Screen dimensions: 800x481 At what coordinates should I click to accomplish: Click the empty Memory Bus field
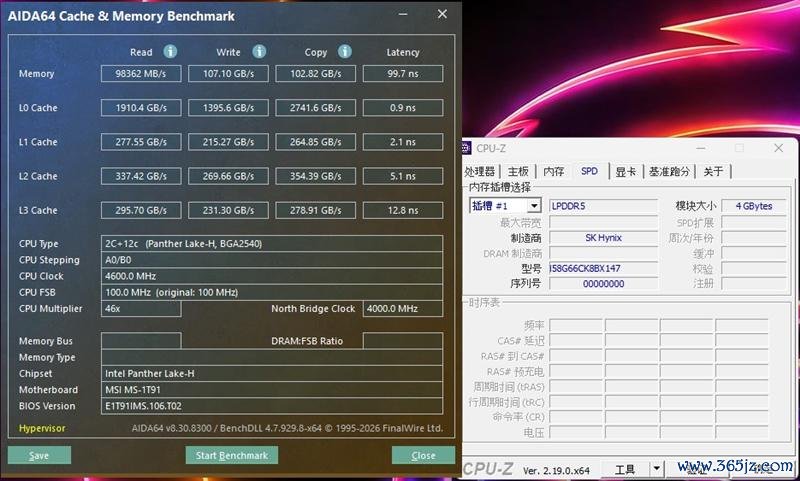pos(141,341)
